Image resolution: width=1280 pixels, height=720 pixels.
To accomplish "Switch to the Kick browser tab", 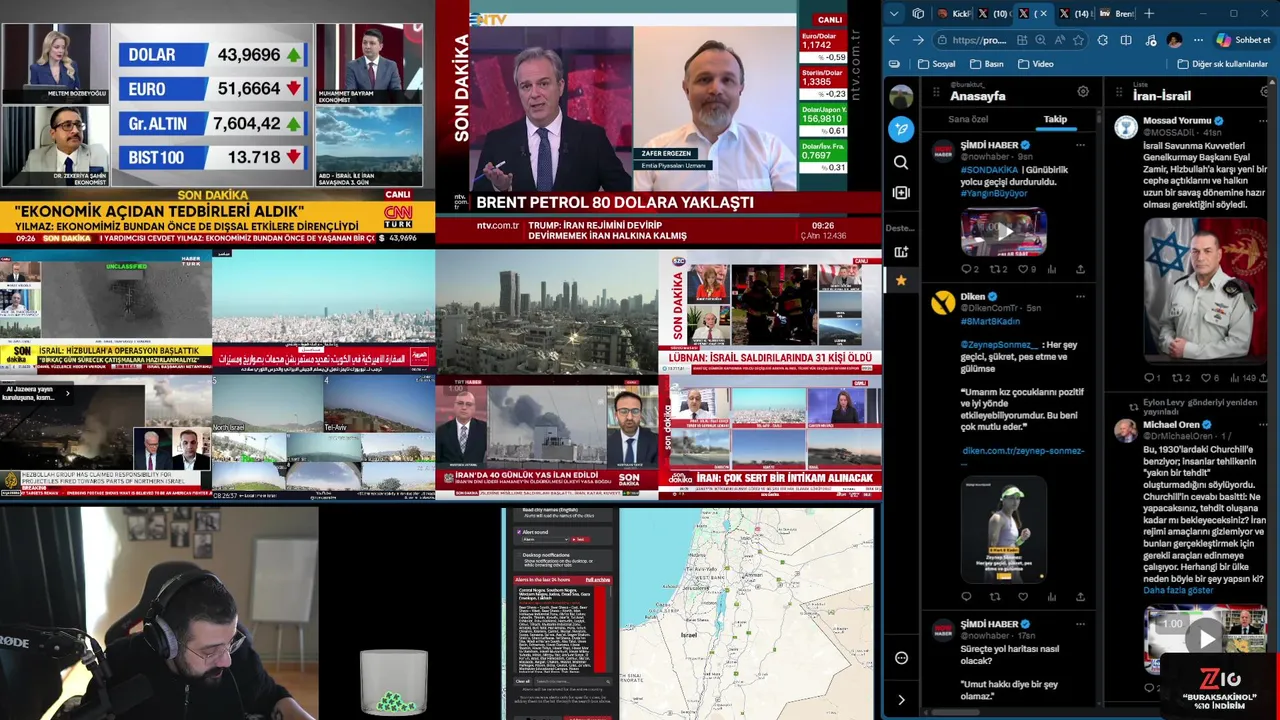I will tap(955, 14).
